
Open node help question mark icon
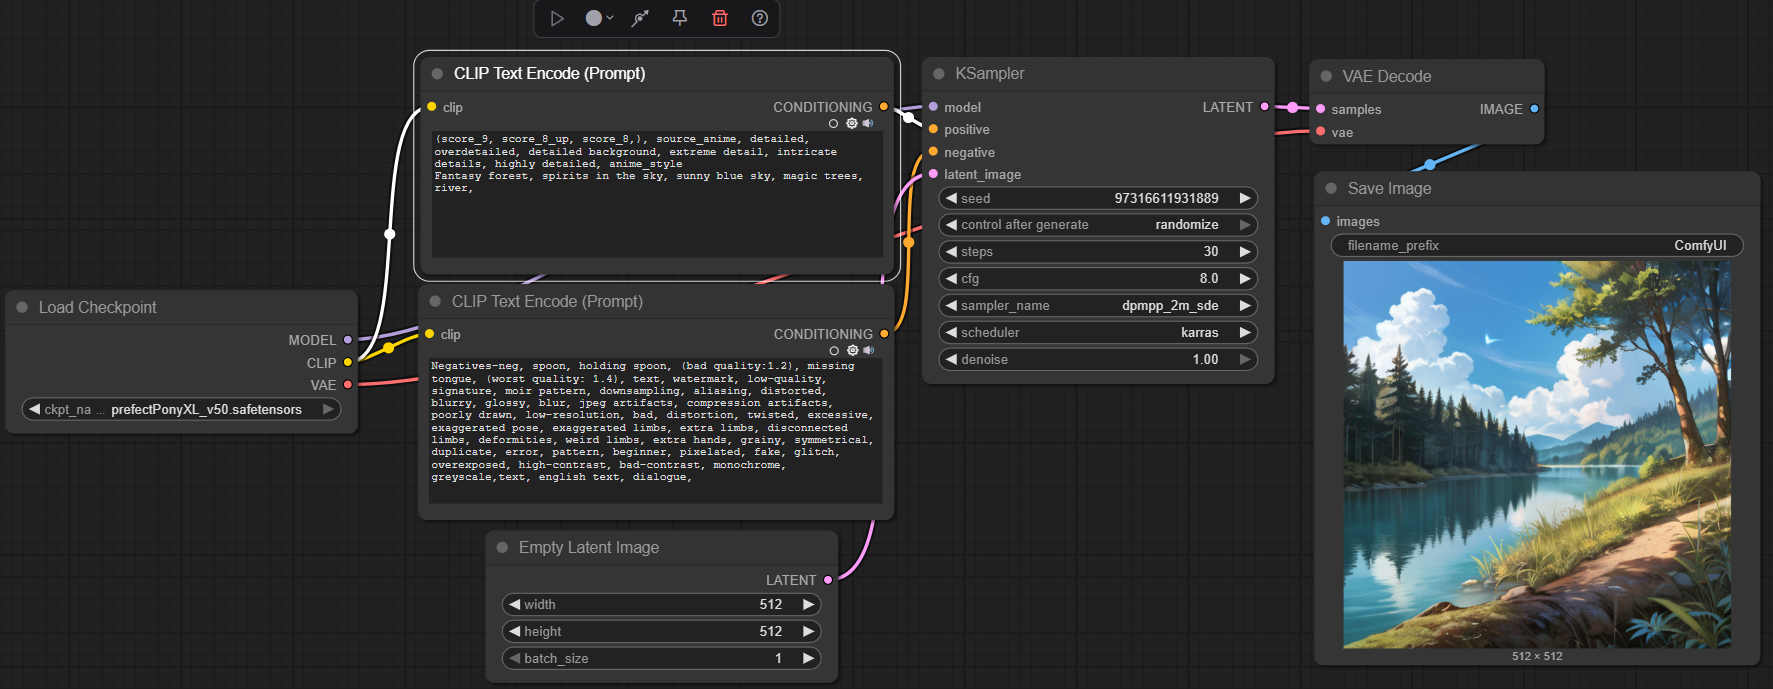click(760, 18)
